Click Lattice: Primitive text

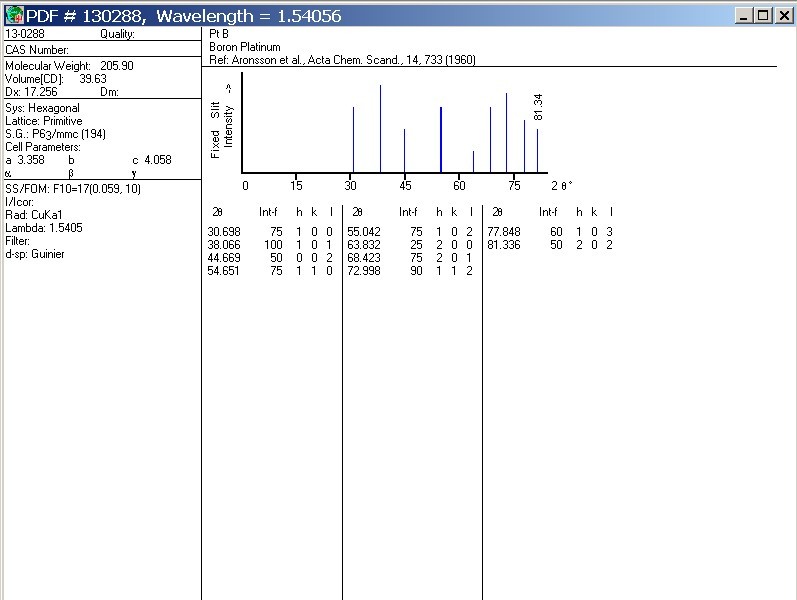[44, 121]
